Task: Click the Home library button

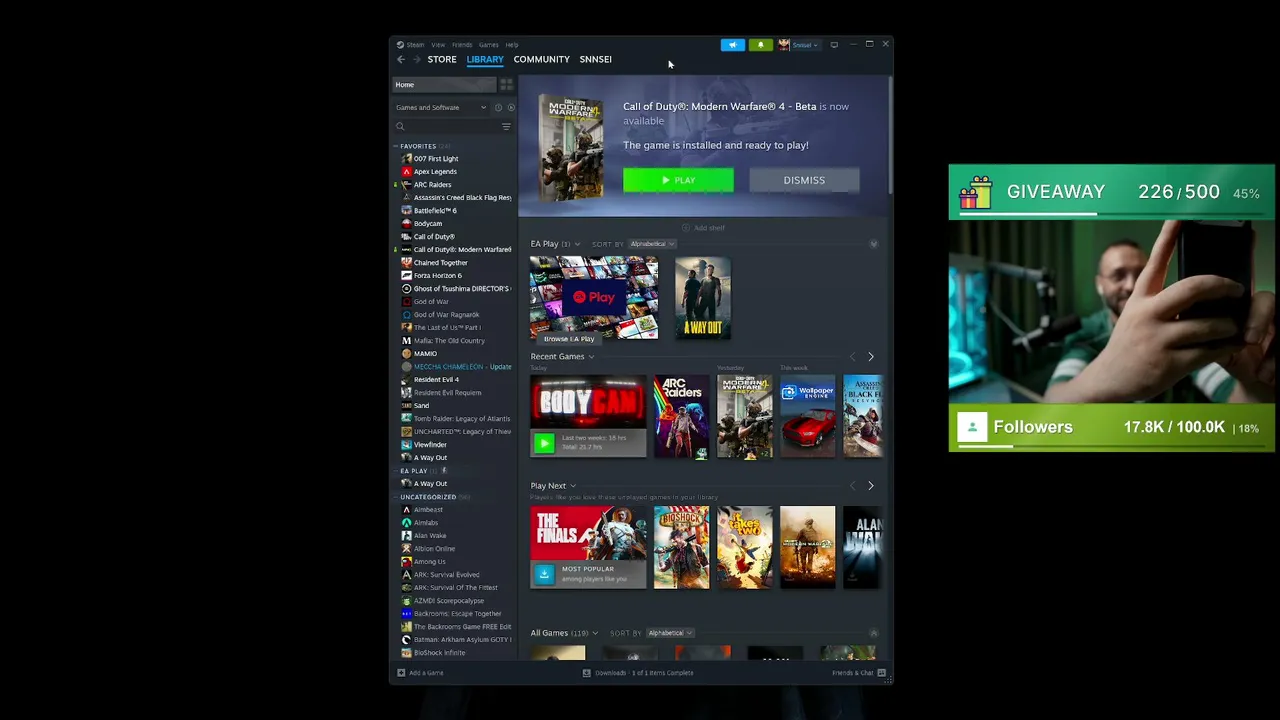Action: coord(444,85)
